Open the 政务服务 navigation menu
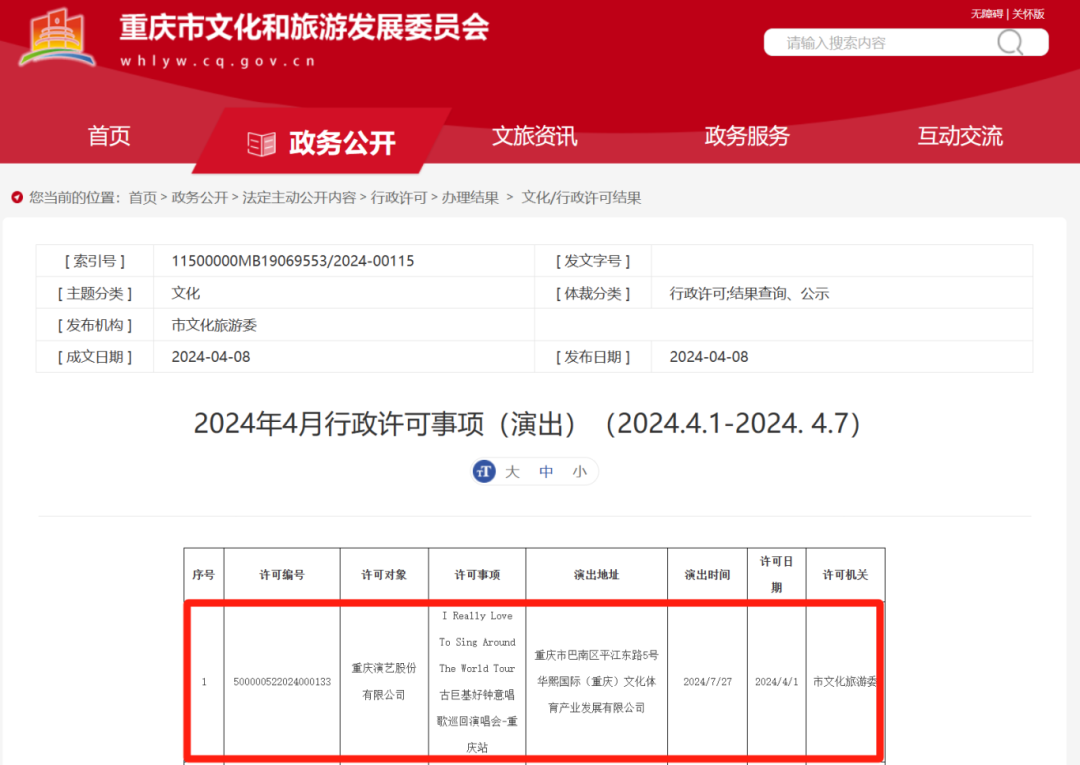This screenshot has height=765, width=1080. 748,136
